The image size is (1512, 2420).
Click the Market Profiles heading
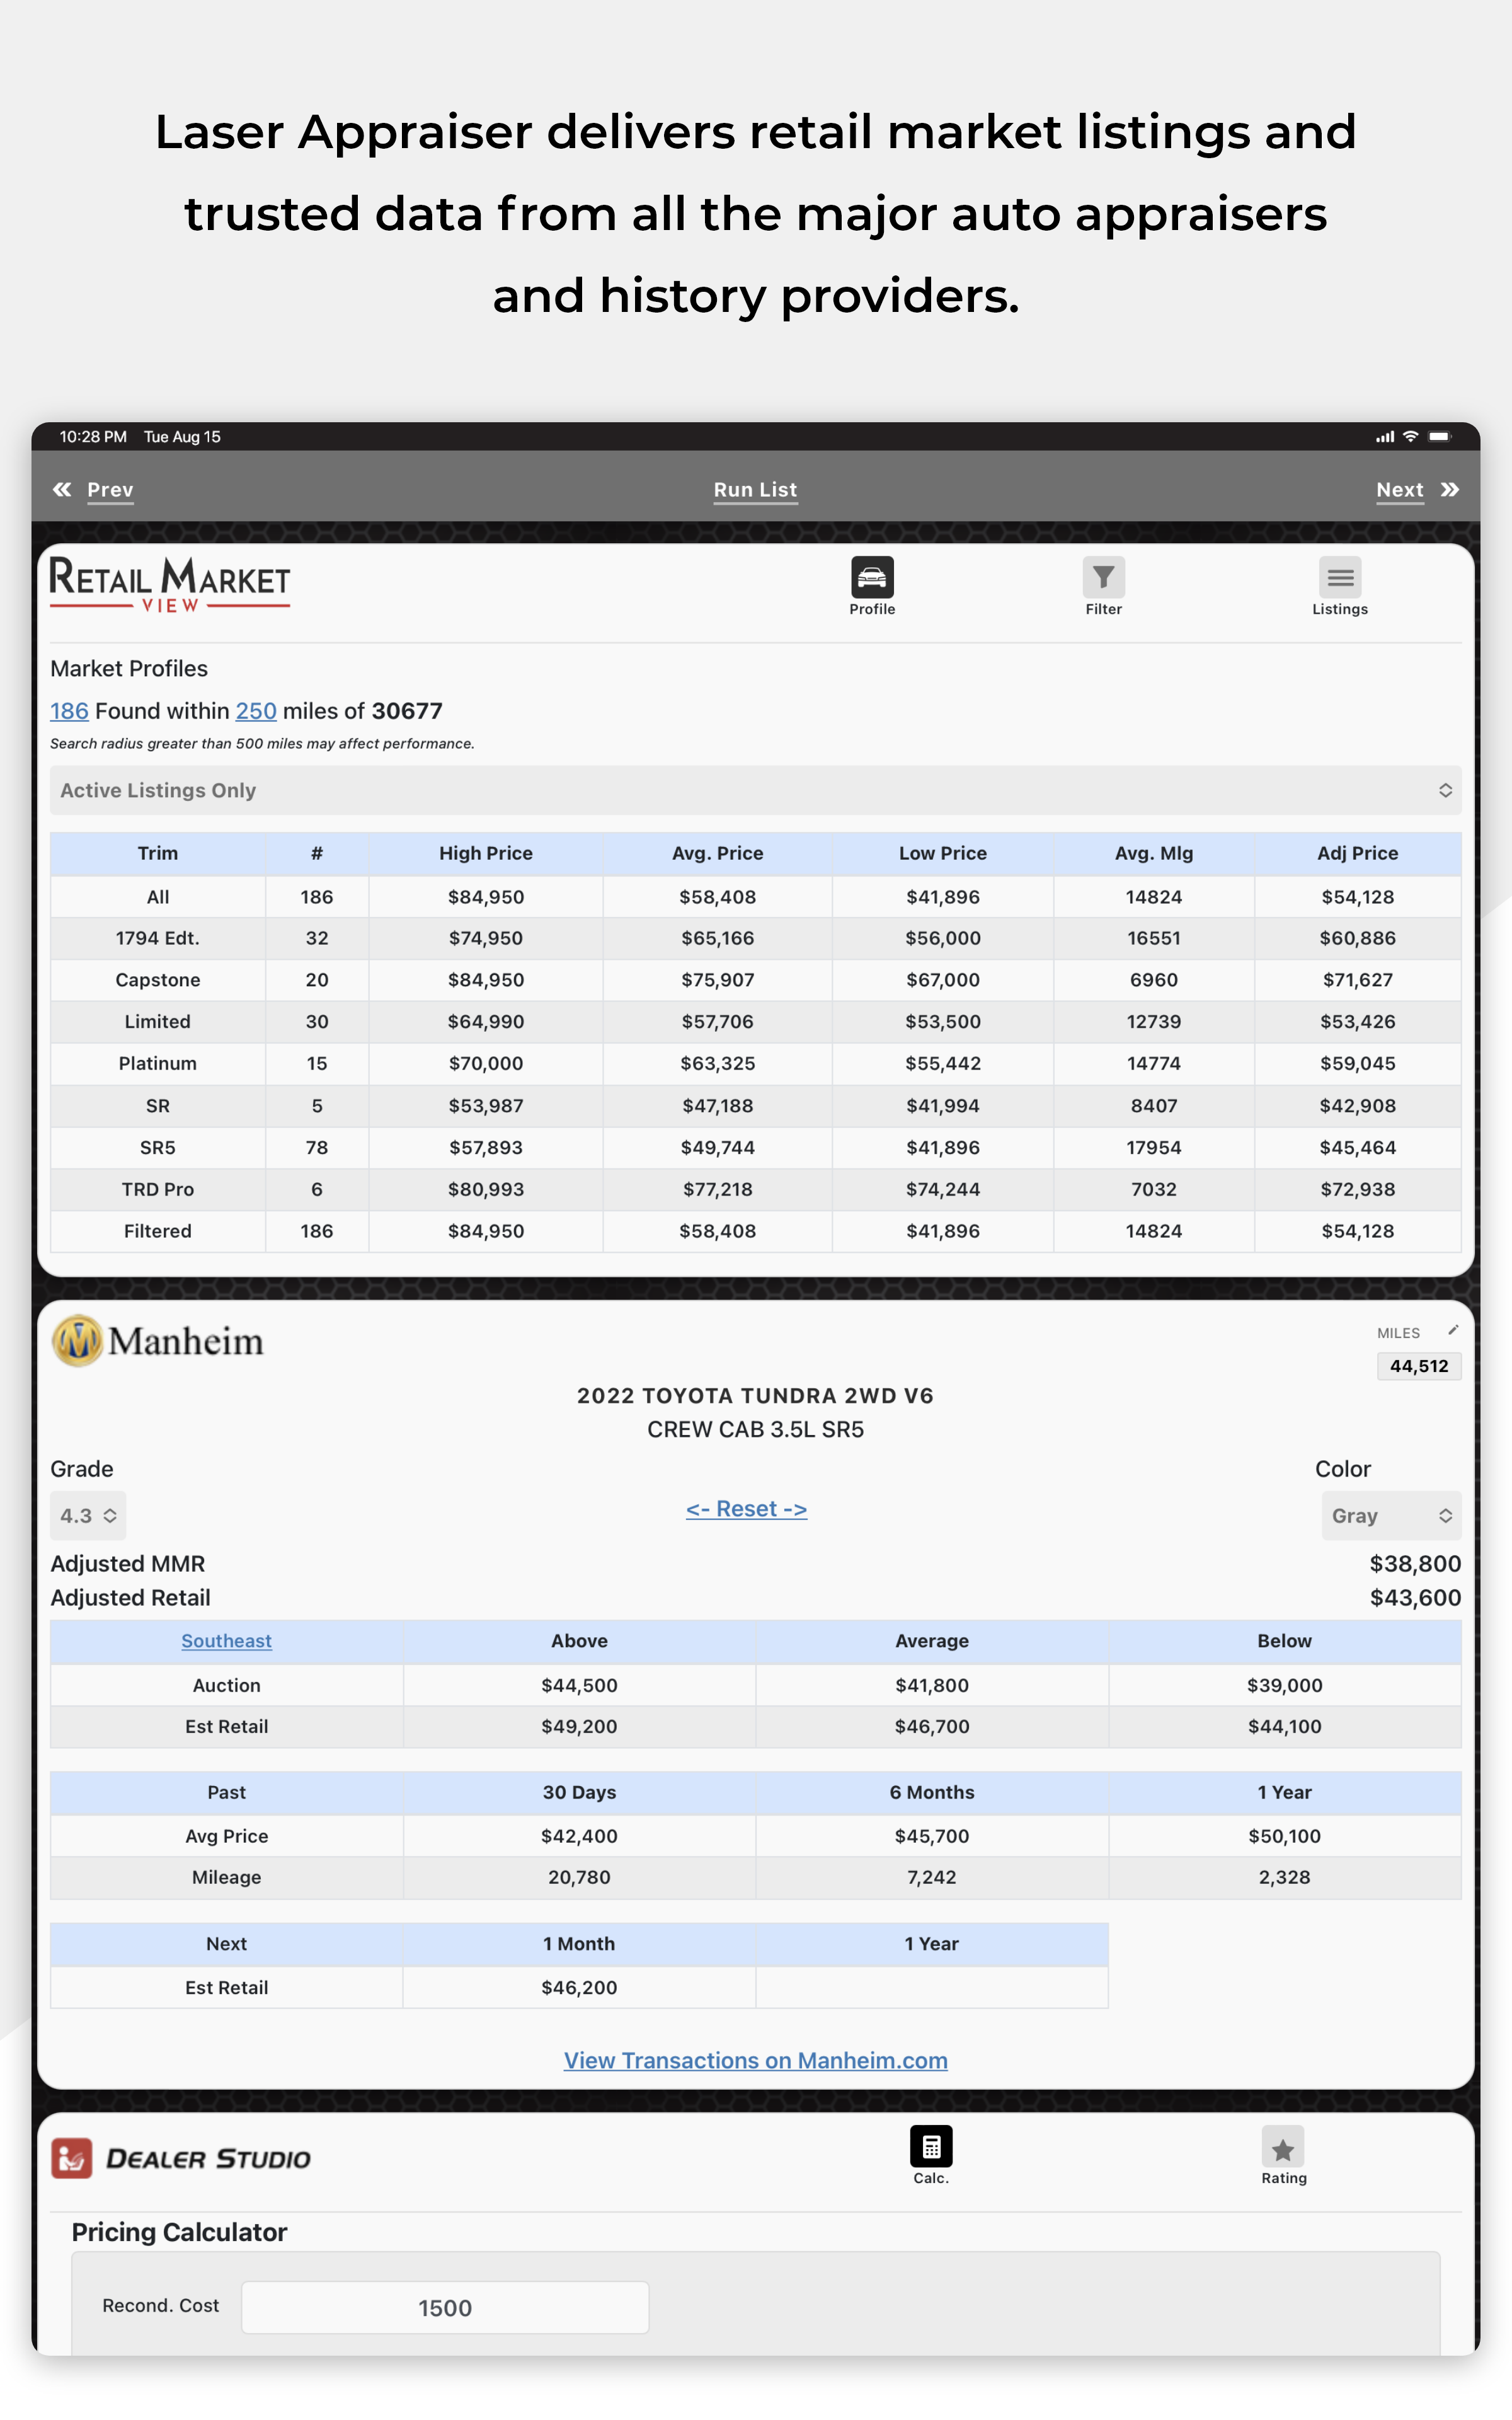(x=129, y=668)
